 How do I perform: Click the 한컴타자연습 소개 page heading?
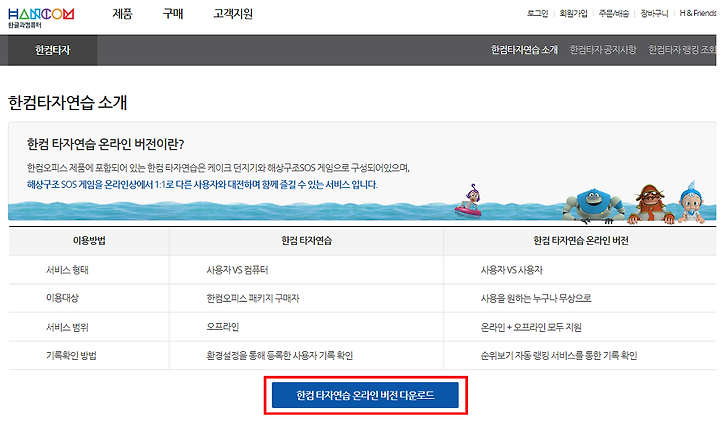click(68, 102)
